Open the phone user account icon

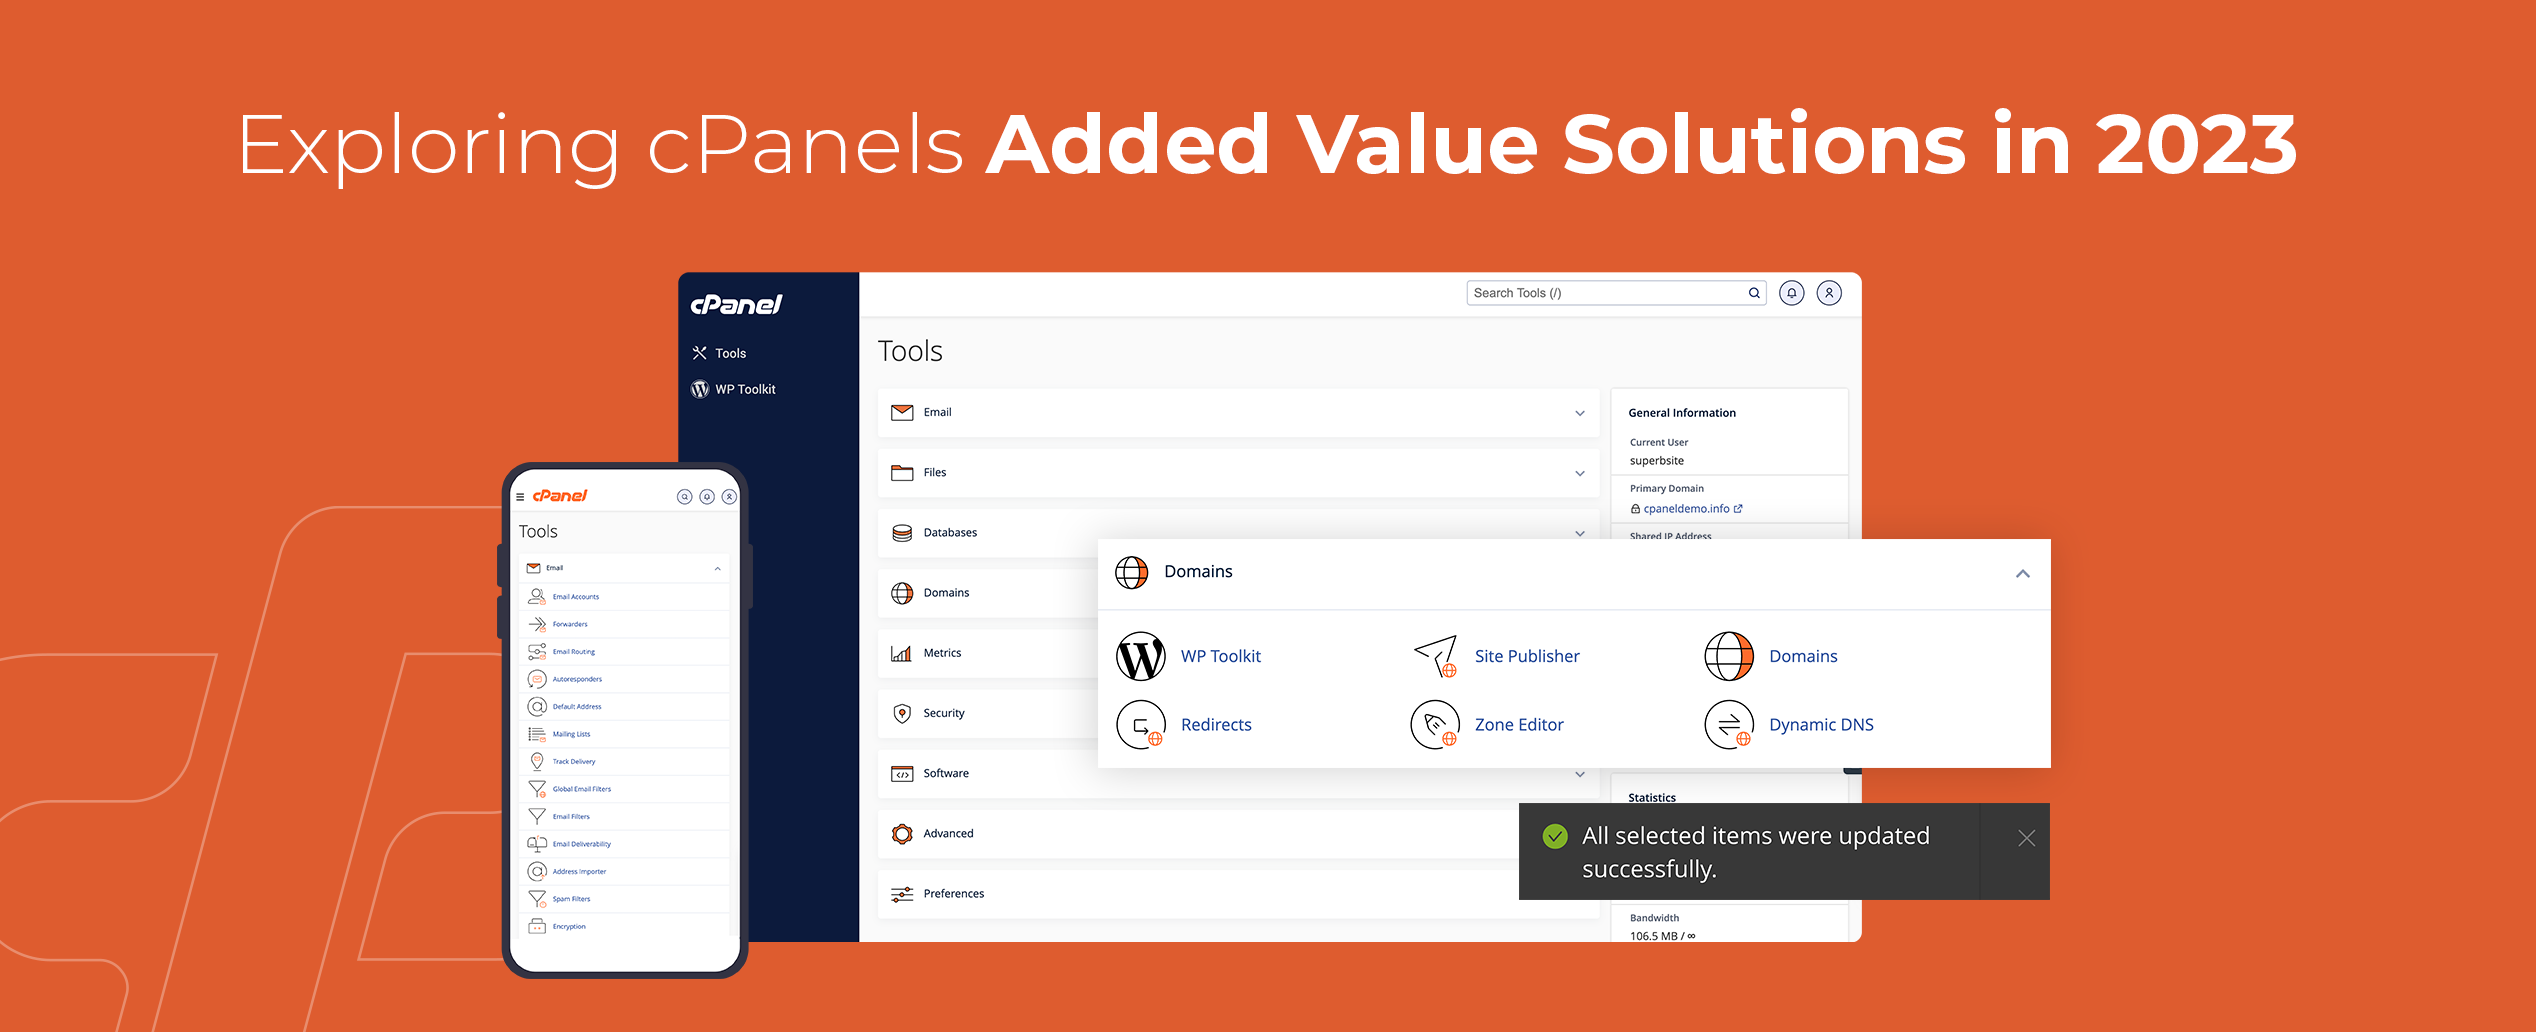pos(729,497)
